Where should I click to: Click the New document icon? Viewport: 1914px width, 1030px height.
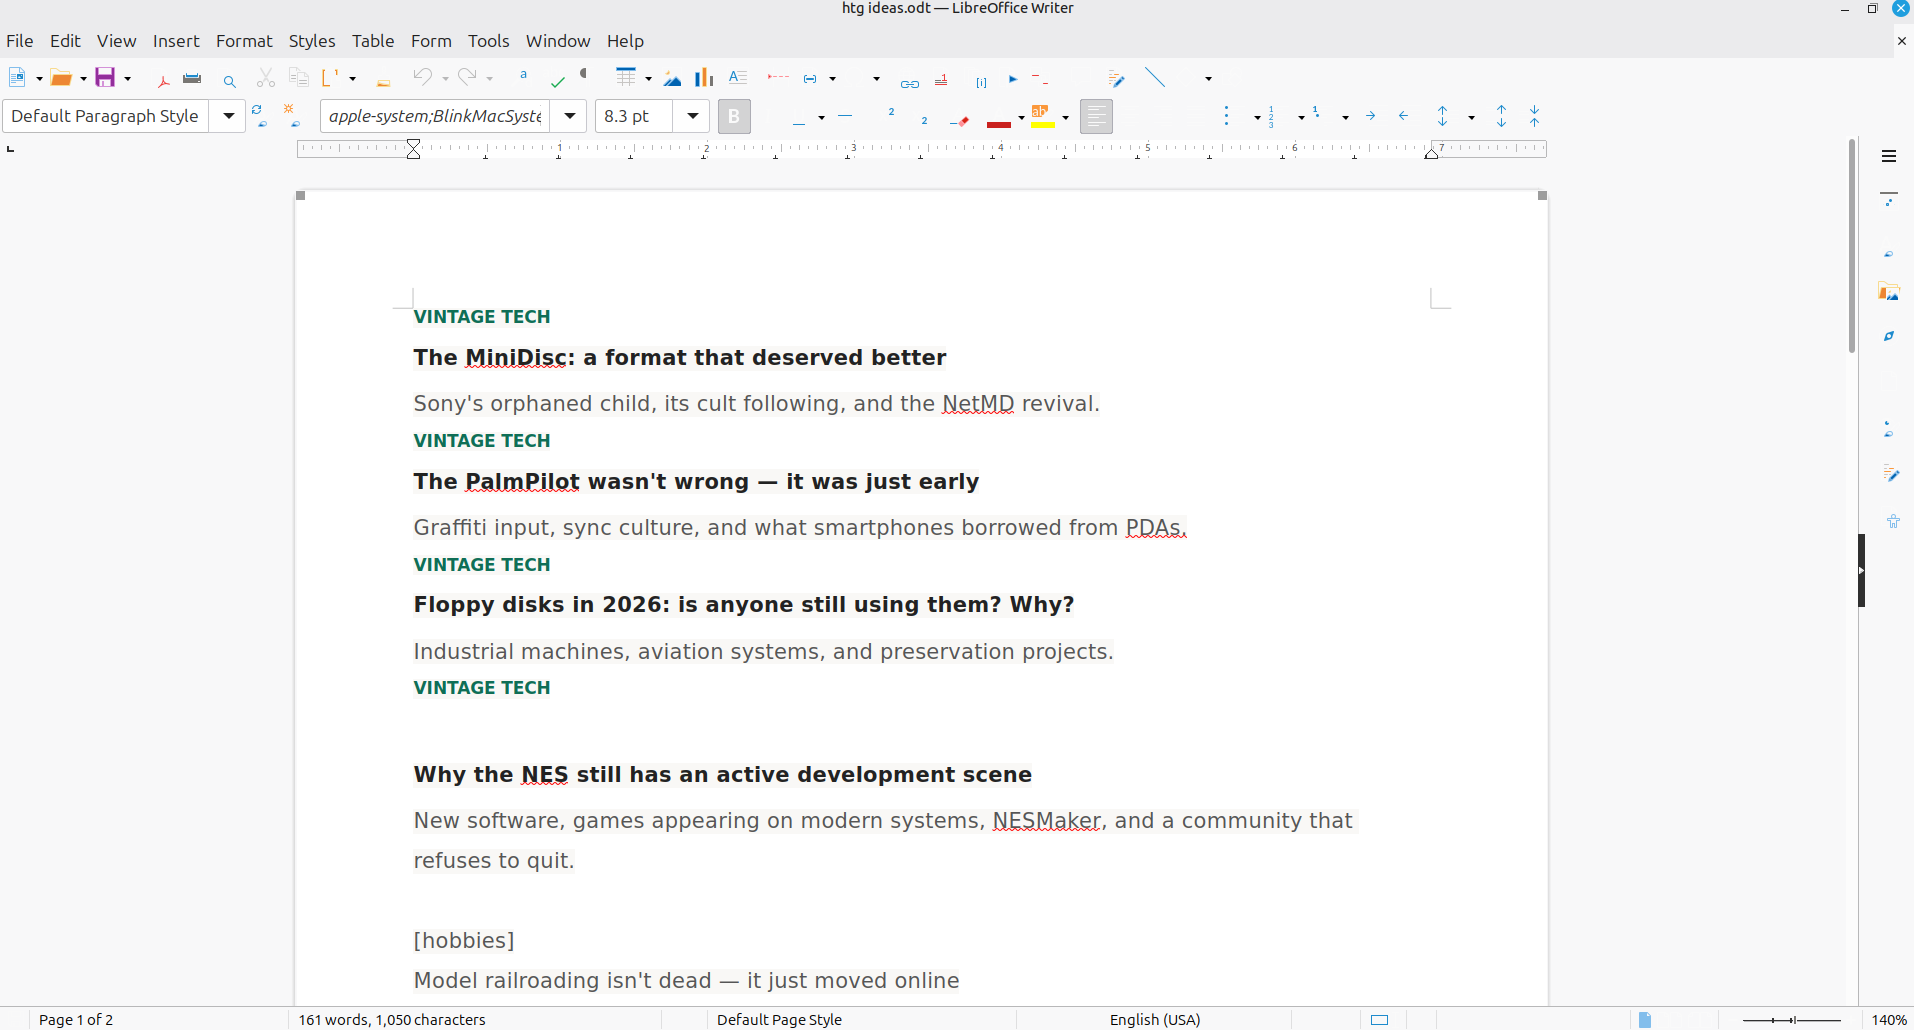(x=17, y=78)
